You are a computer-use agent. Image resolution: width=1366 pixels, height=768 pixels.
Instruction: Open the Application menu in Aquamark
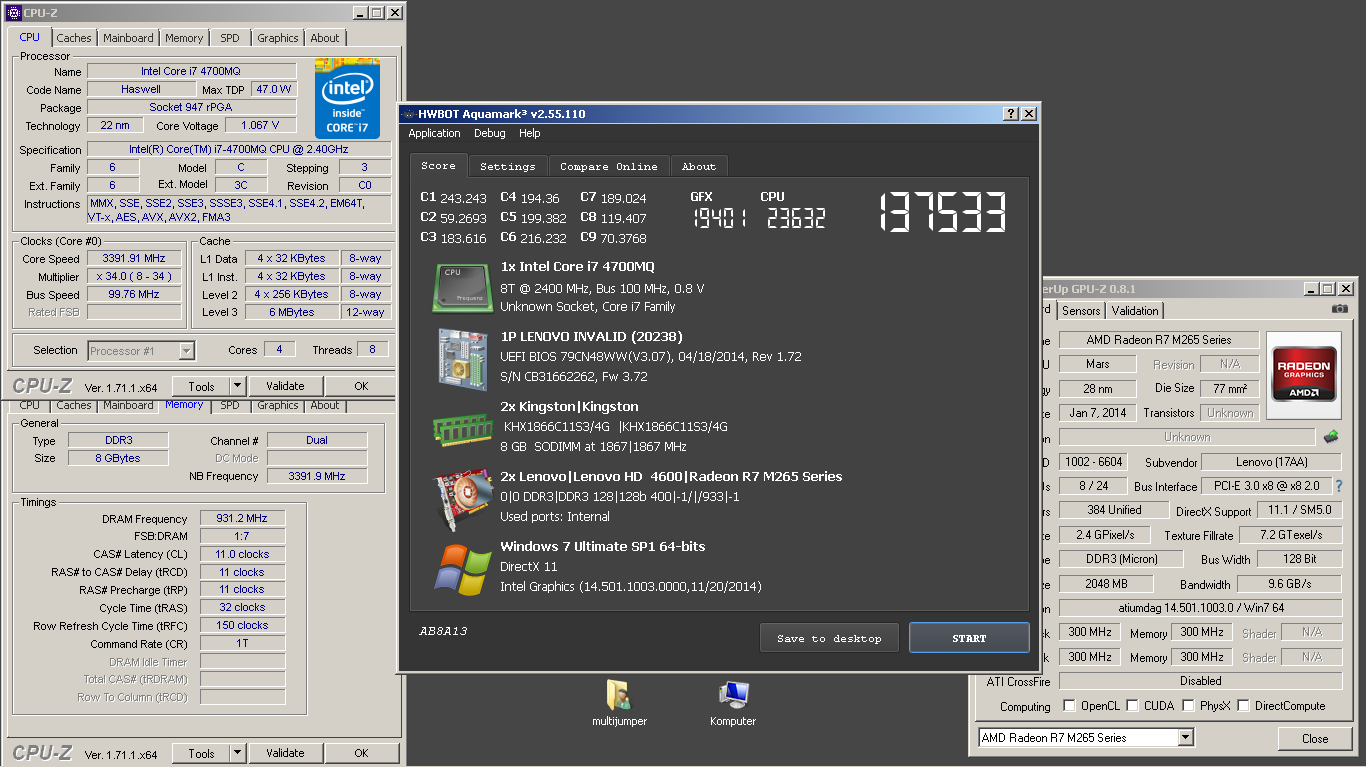[434, 133]
